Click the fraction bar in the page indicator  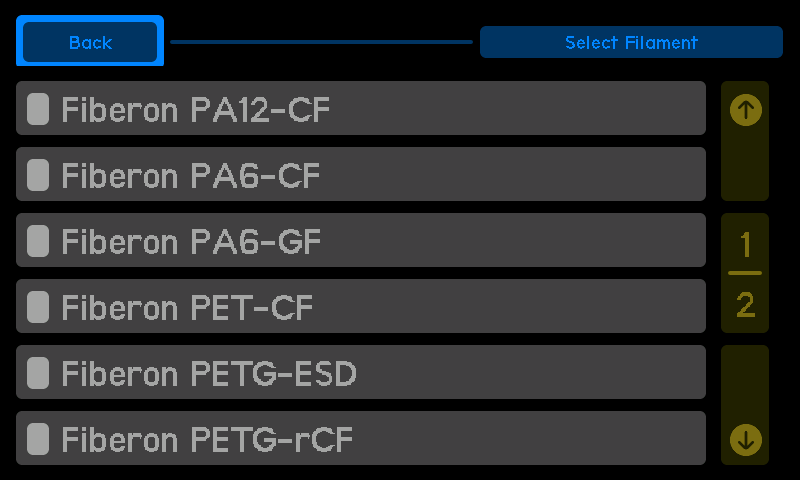point(745,273)
